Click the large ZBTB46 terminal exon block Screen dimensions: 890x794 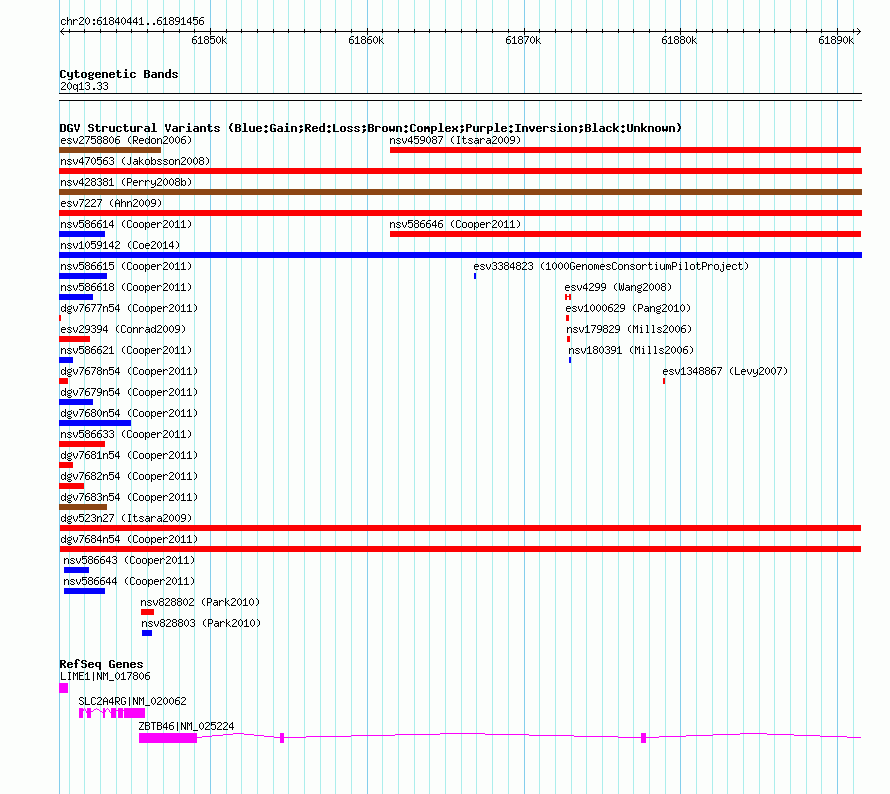point(168,738)
